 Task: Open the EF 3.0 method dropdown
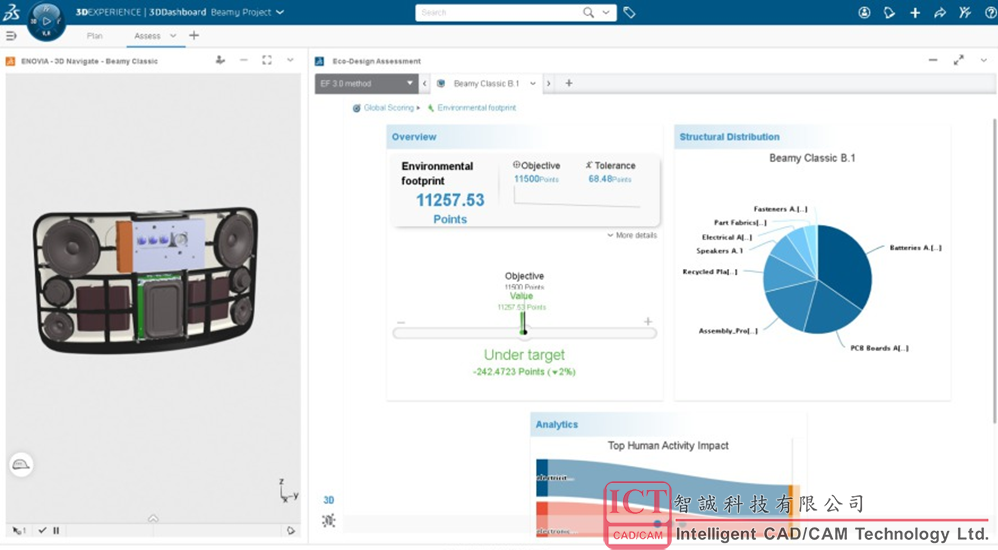[366, 83]
